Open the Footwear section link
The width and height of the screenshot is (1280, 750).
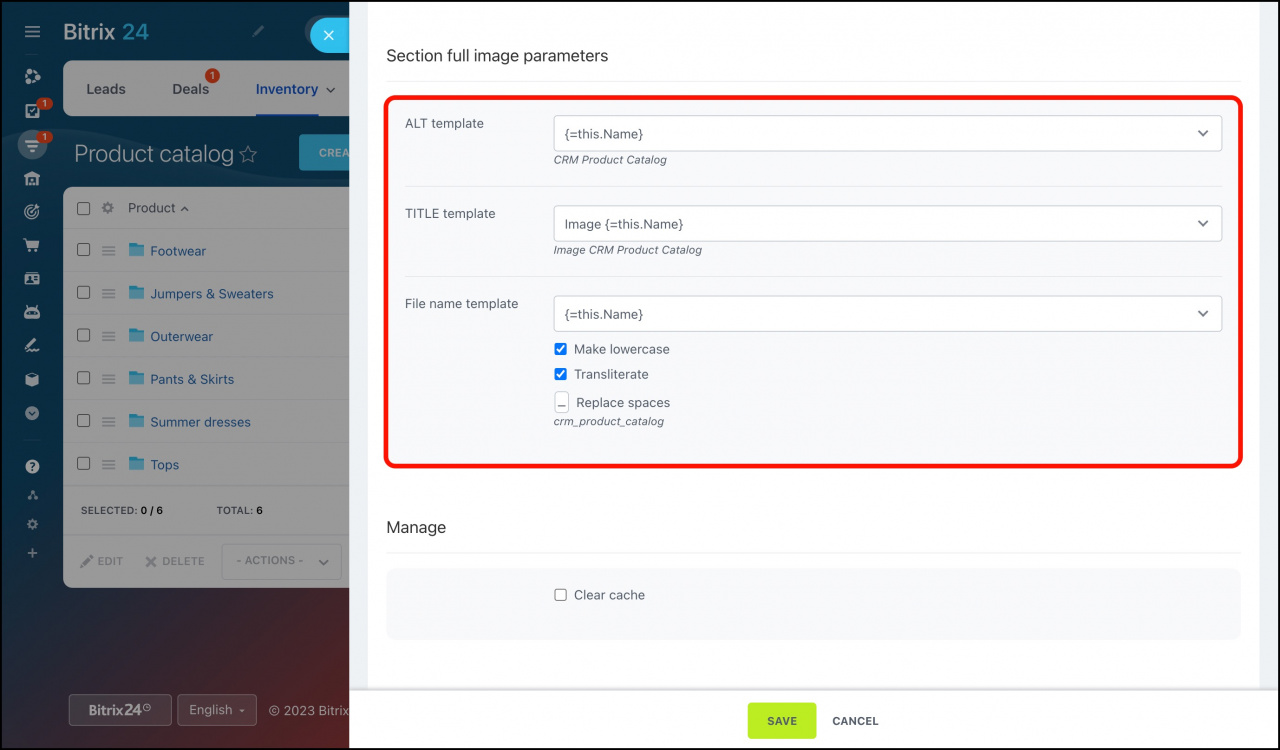coord(178,251)
